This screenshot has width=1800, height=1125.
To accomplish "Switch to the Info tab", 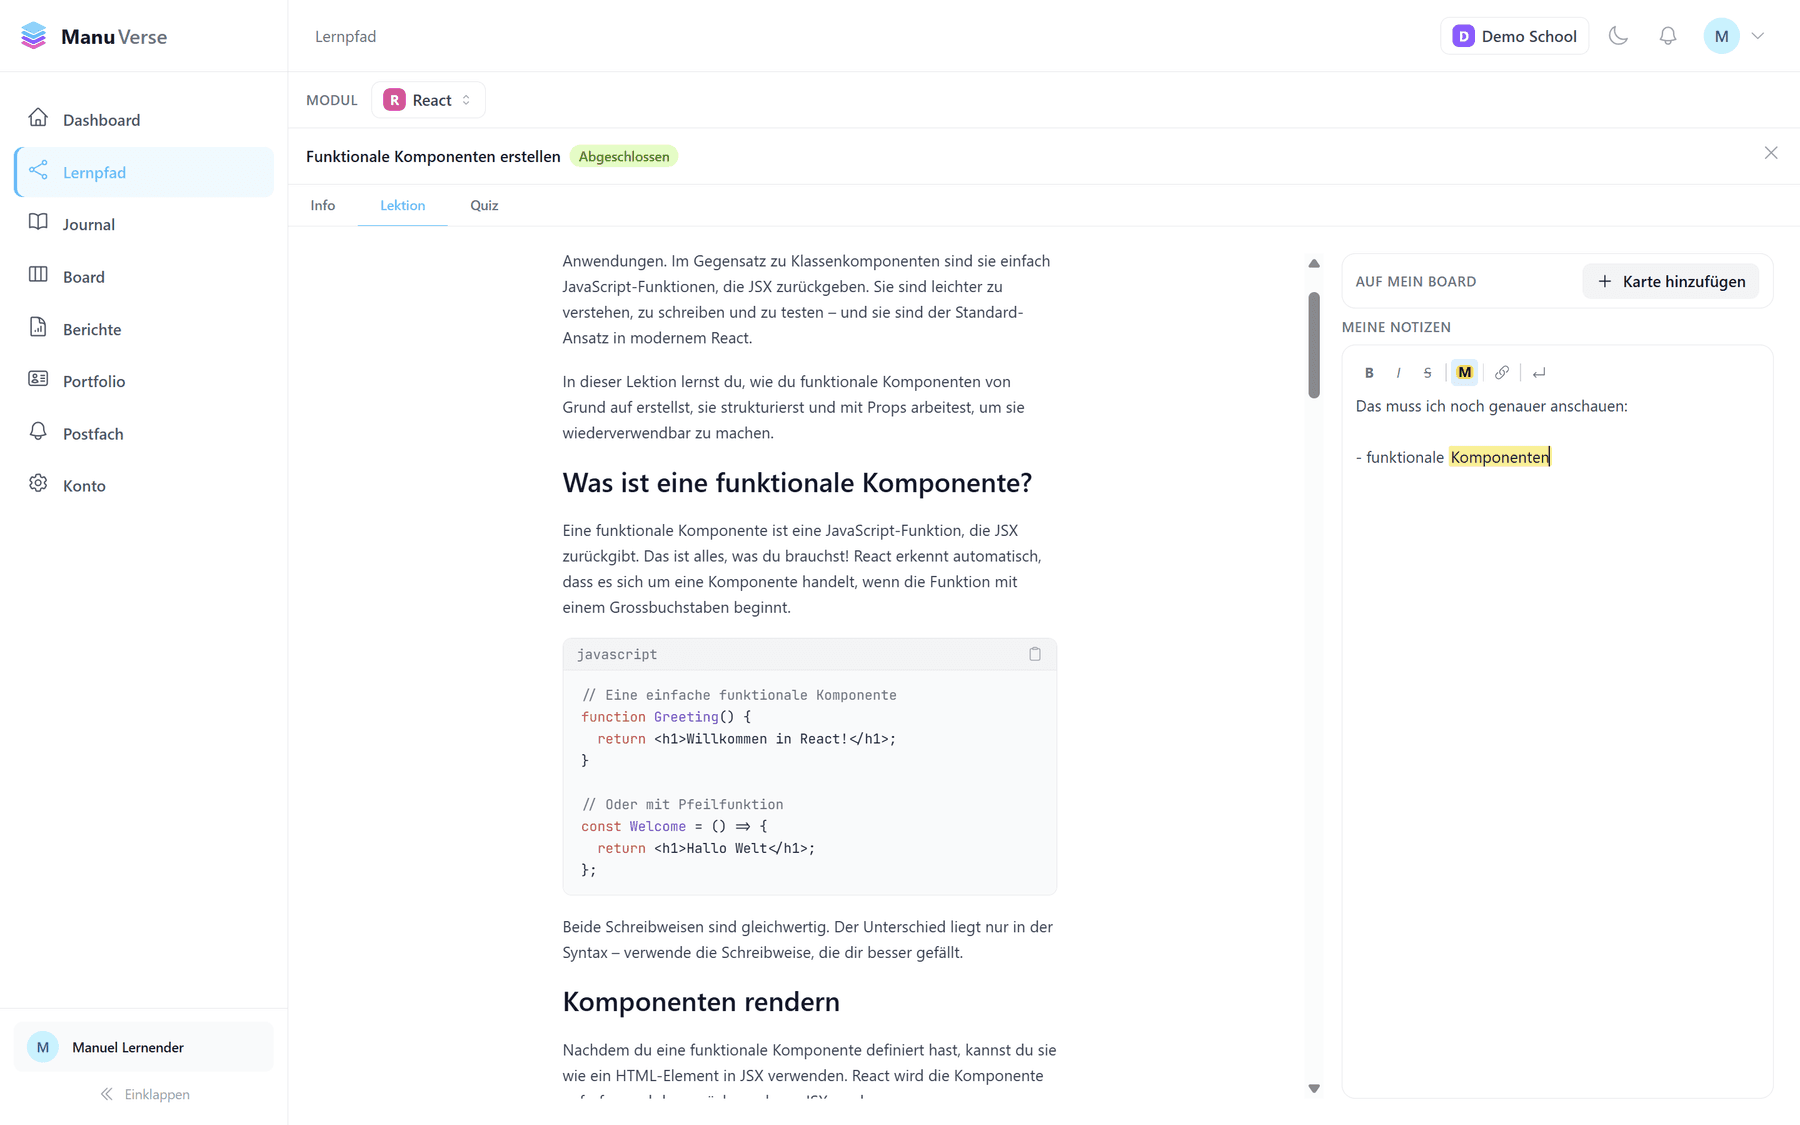I will point(322,205).
